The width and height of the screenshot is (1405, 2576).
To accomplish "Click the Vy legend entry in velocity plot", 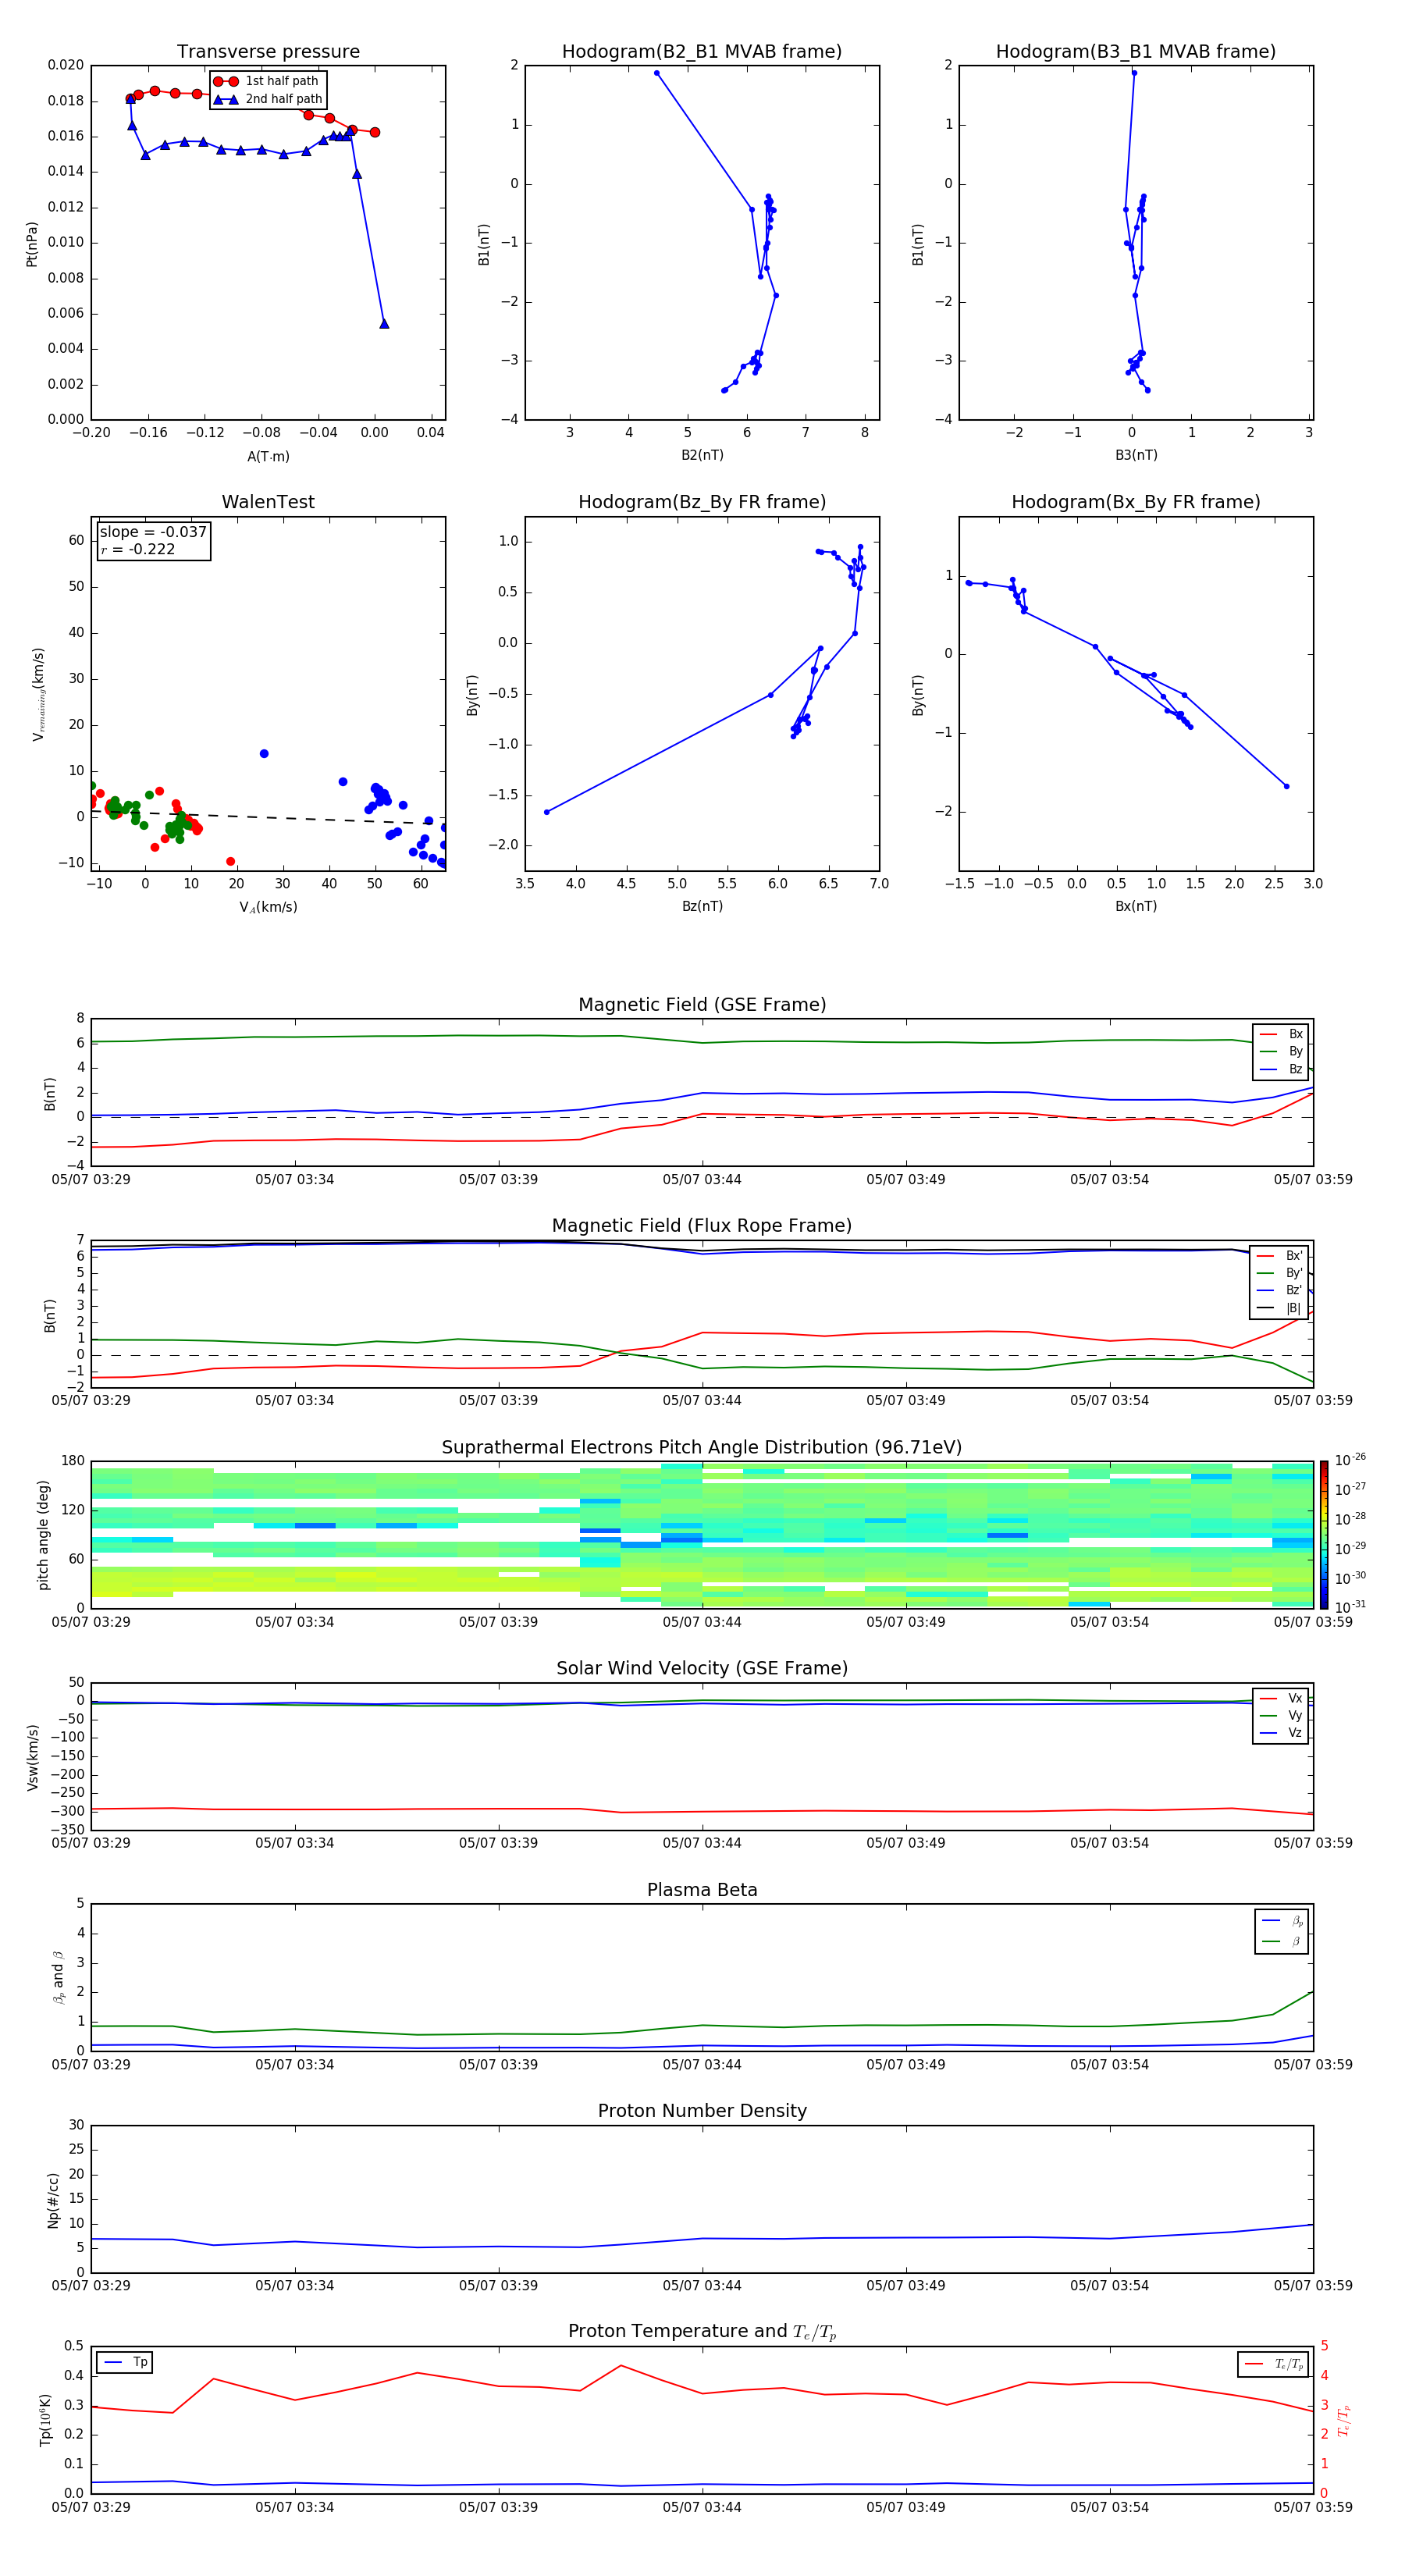I will (1281, 1716).
